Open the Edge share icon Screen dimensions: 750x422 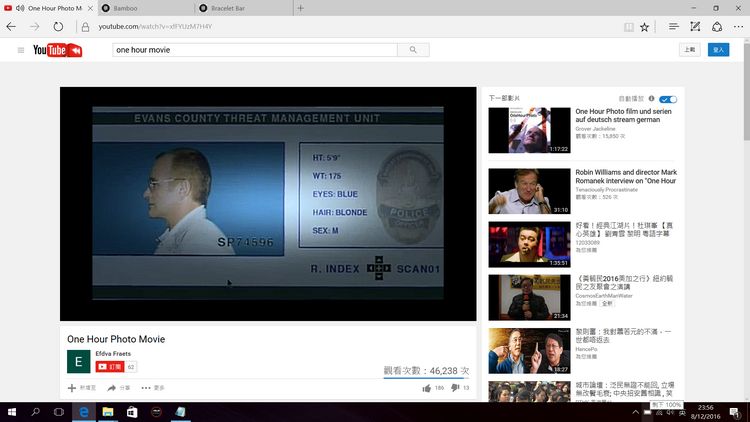[x=717, y=27]
